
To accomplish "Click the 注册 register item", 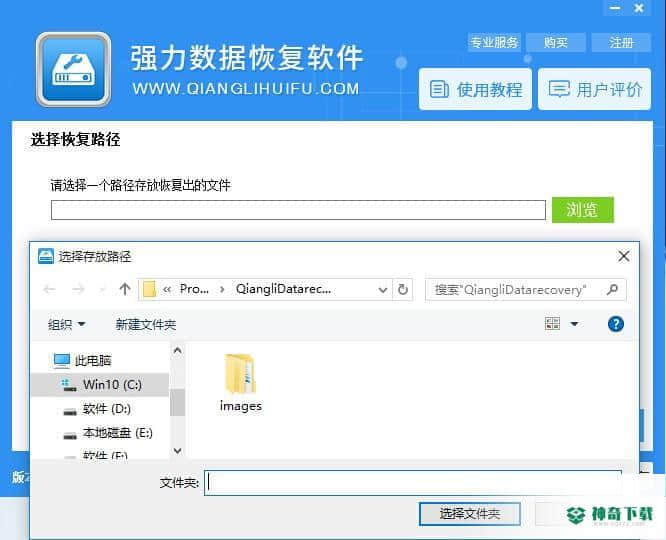I will click(621, 42).
